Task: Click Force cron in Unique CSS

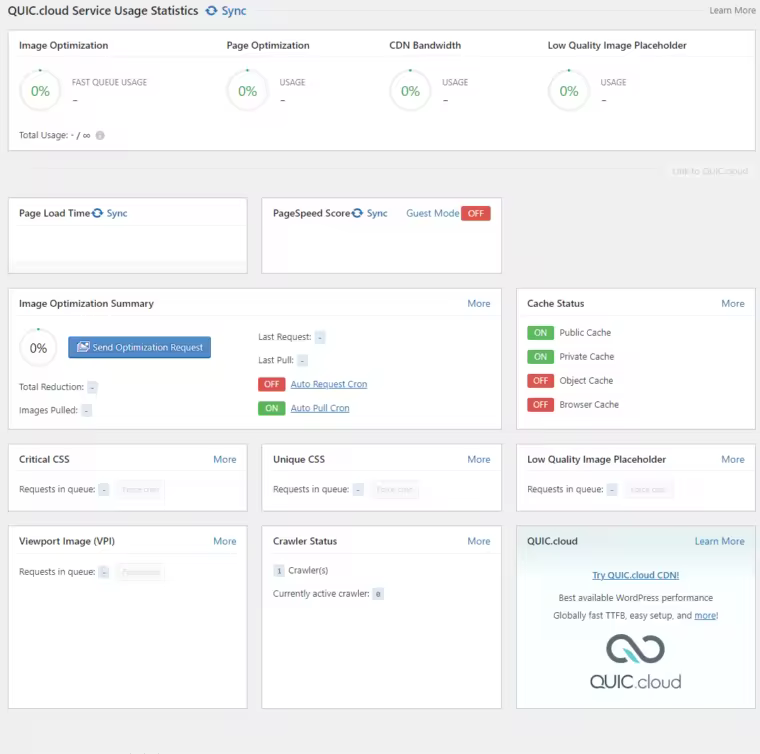Action: pos(395,489)
